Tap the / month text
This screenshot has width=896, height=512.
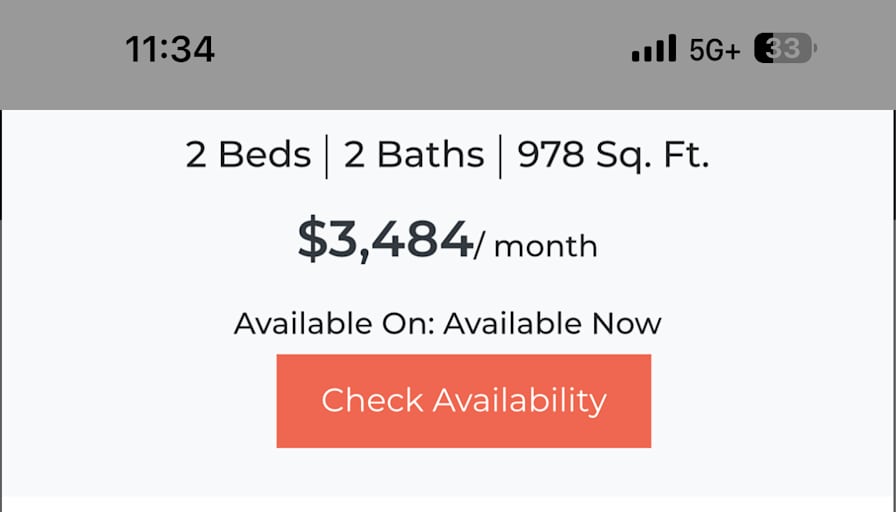point(536,246)
